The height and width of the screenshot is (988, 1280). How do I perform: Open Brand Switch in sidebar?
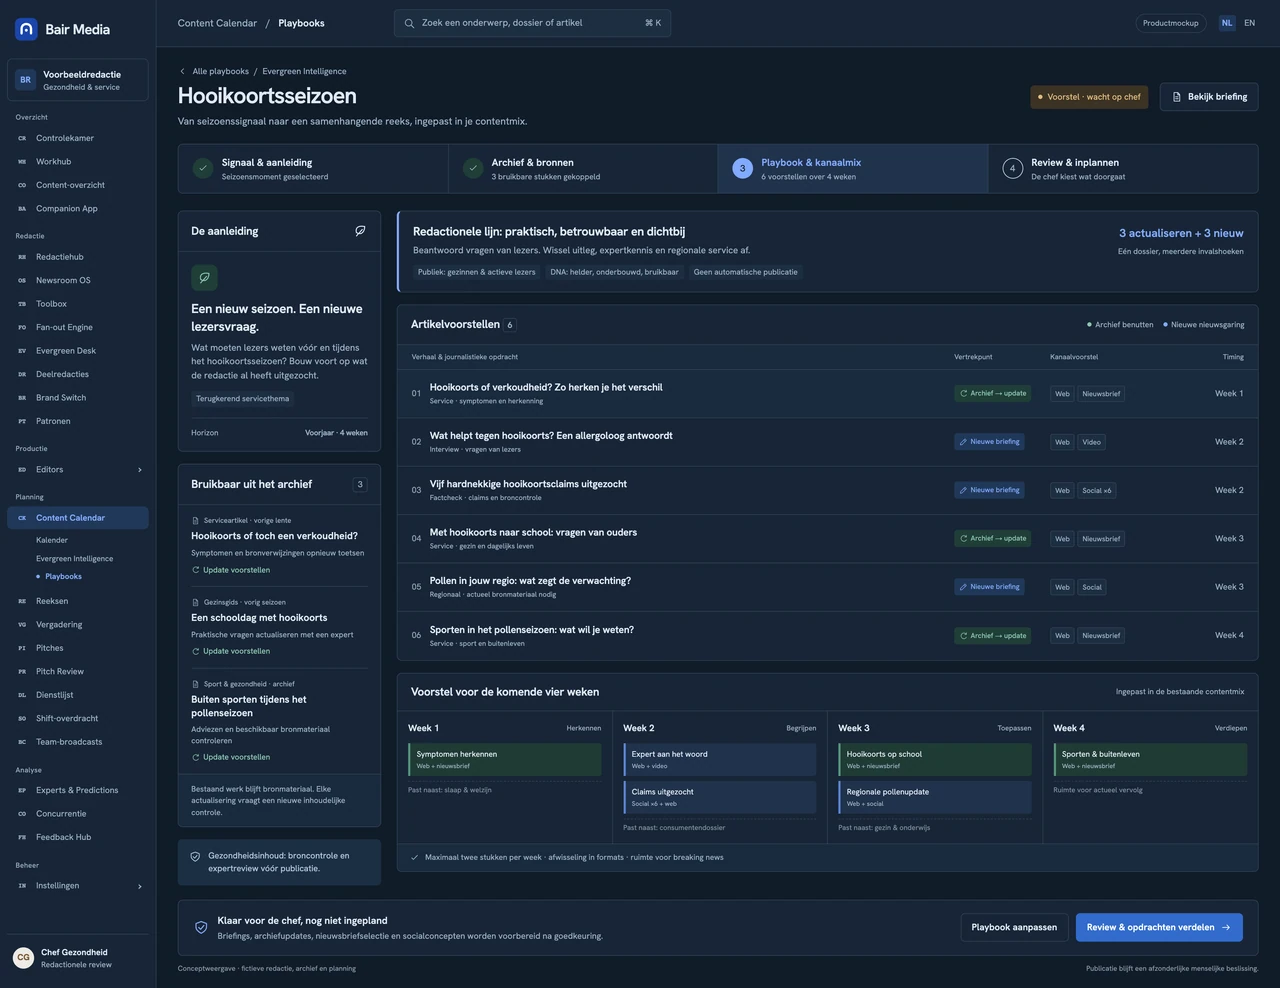pos(78,398)
